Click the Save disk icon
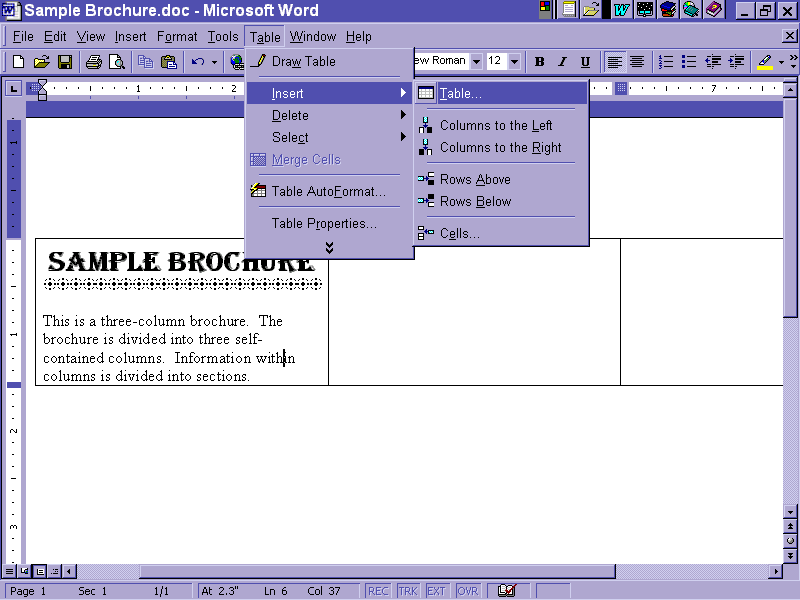Image resolution: width=800 pixels, height=600 pixels. point(65,62)
